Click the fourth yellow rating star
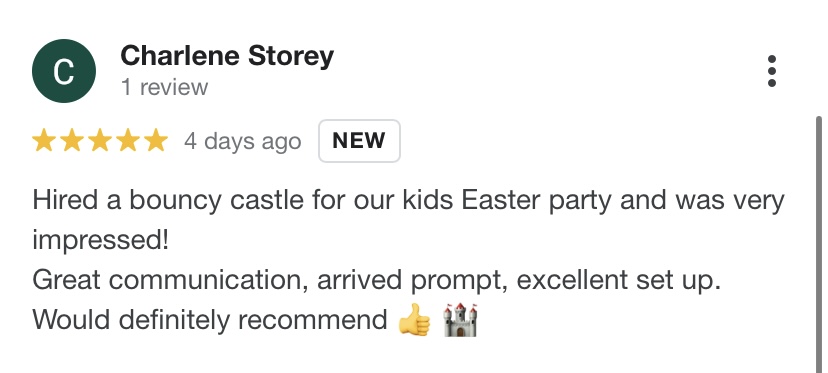 tap(128, 141)
